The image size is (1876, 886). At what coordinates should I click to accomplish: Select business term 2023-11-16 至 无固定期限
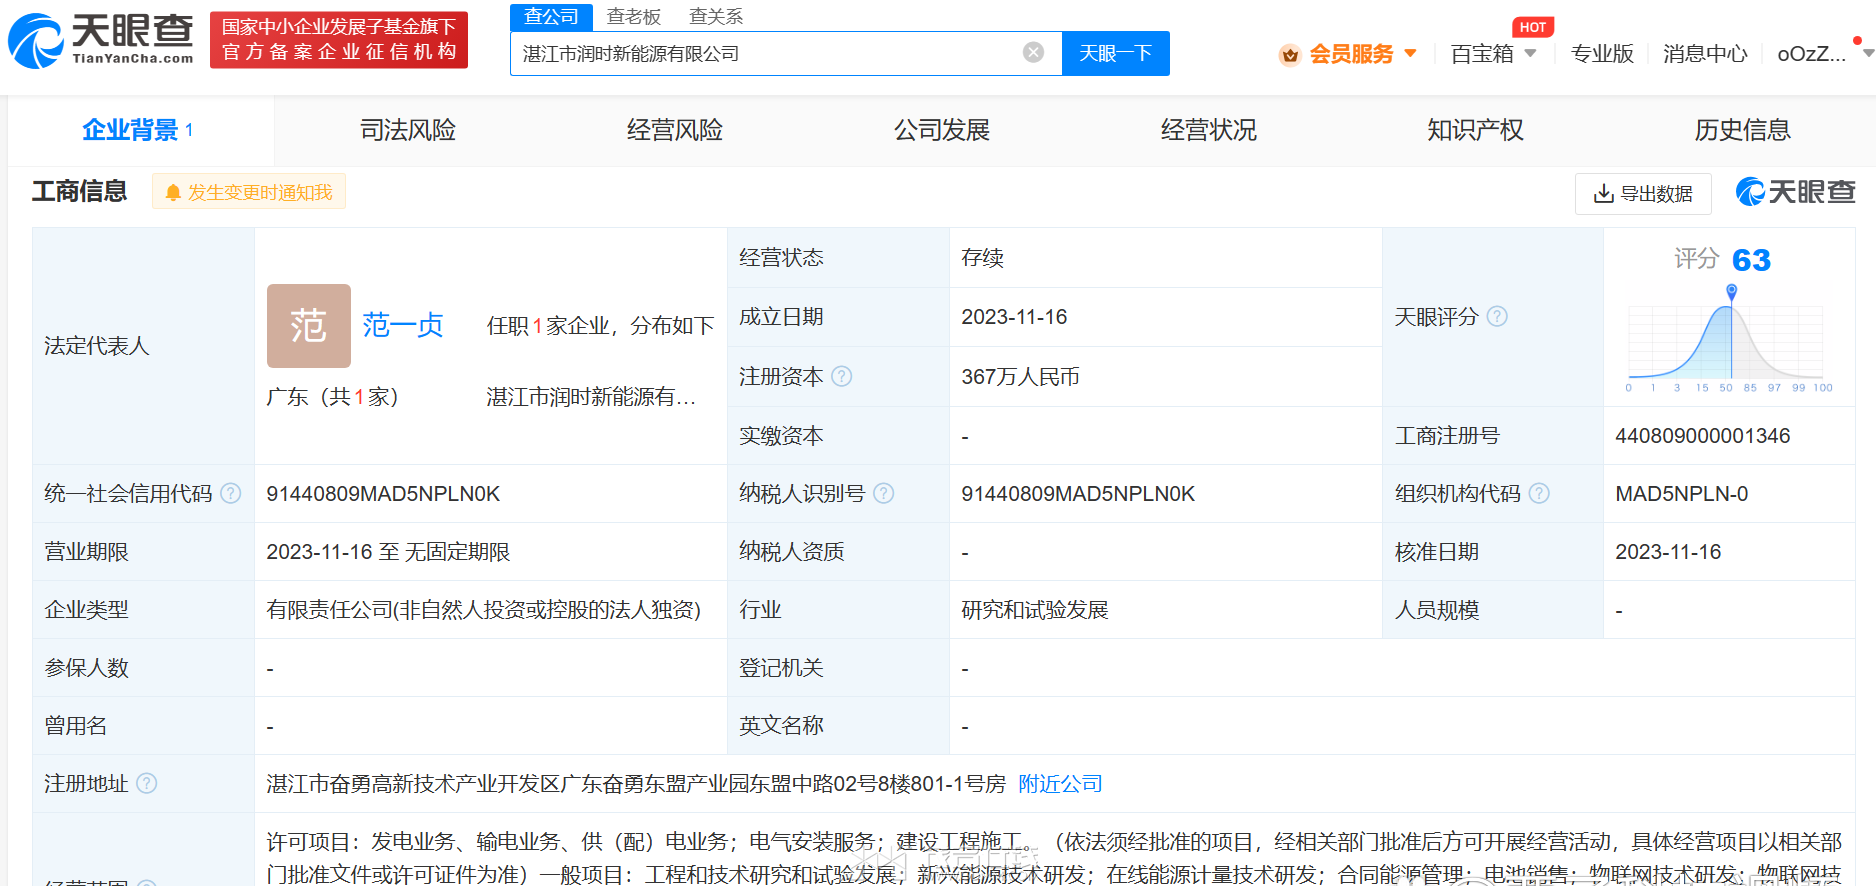pos(388,552)
